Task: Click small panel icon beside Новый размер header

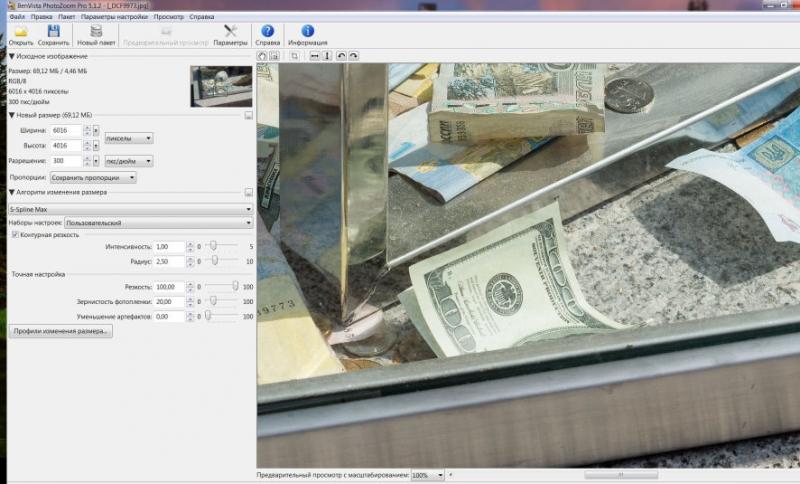Action: coord(248,116)
